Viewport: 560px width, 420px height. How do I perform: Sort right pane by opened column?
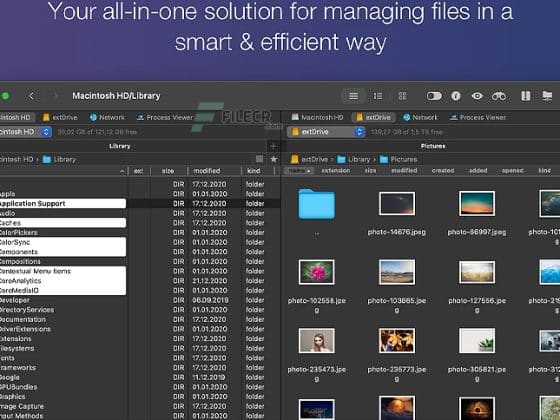512,171
